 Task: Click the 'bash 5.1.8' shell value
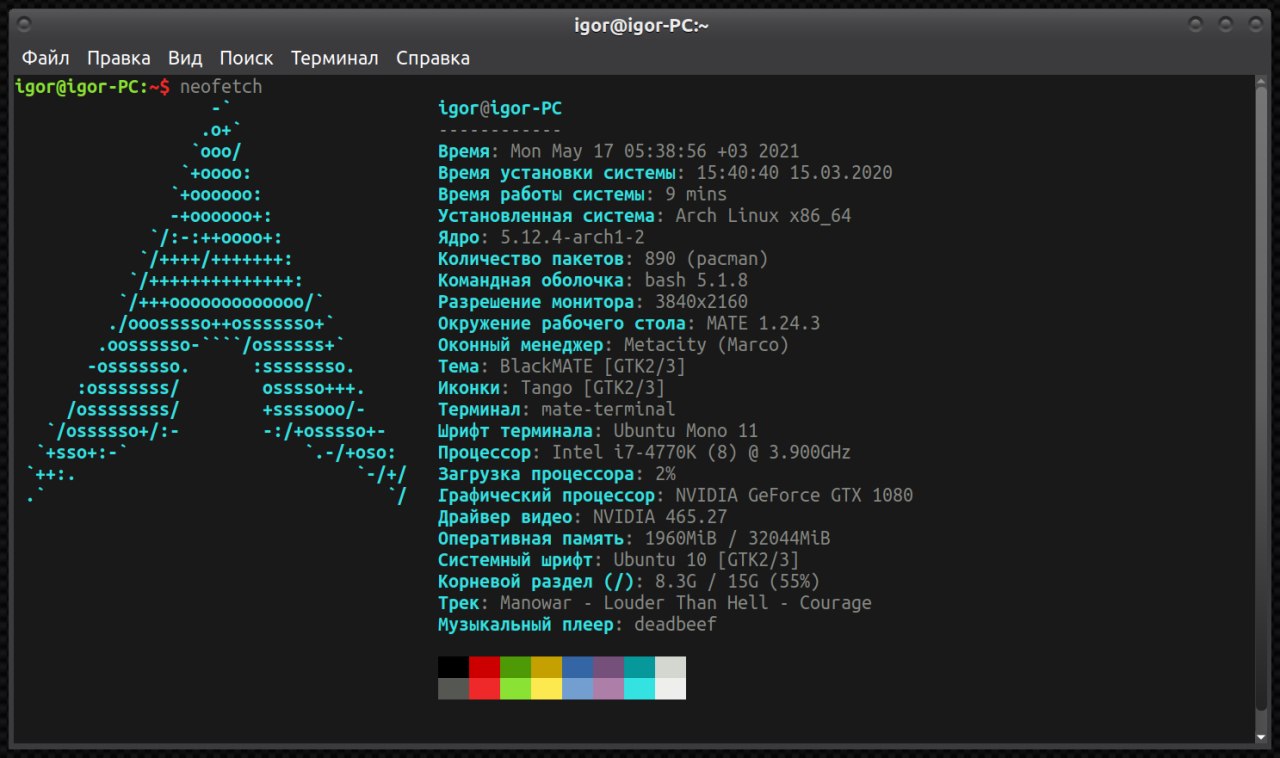point(697,280)
